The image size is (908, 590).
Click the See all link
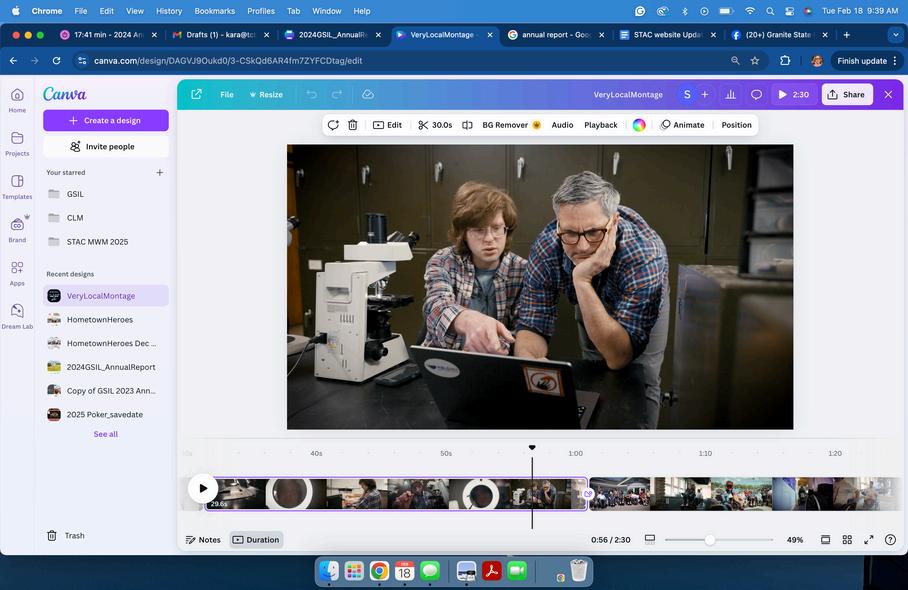pyautogui.click(x=106, y=434)
